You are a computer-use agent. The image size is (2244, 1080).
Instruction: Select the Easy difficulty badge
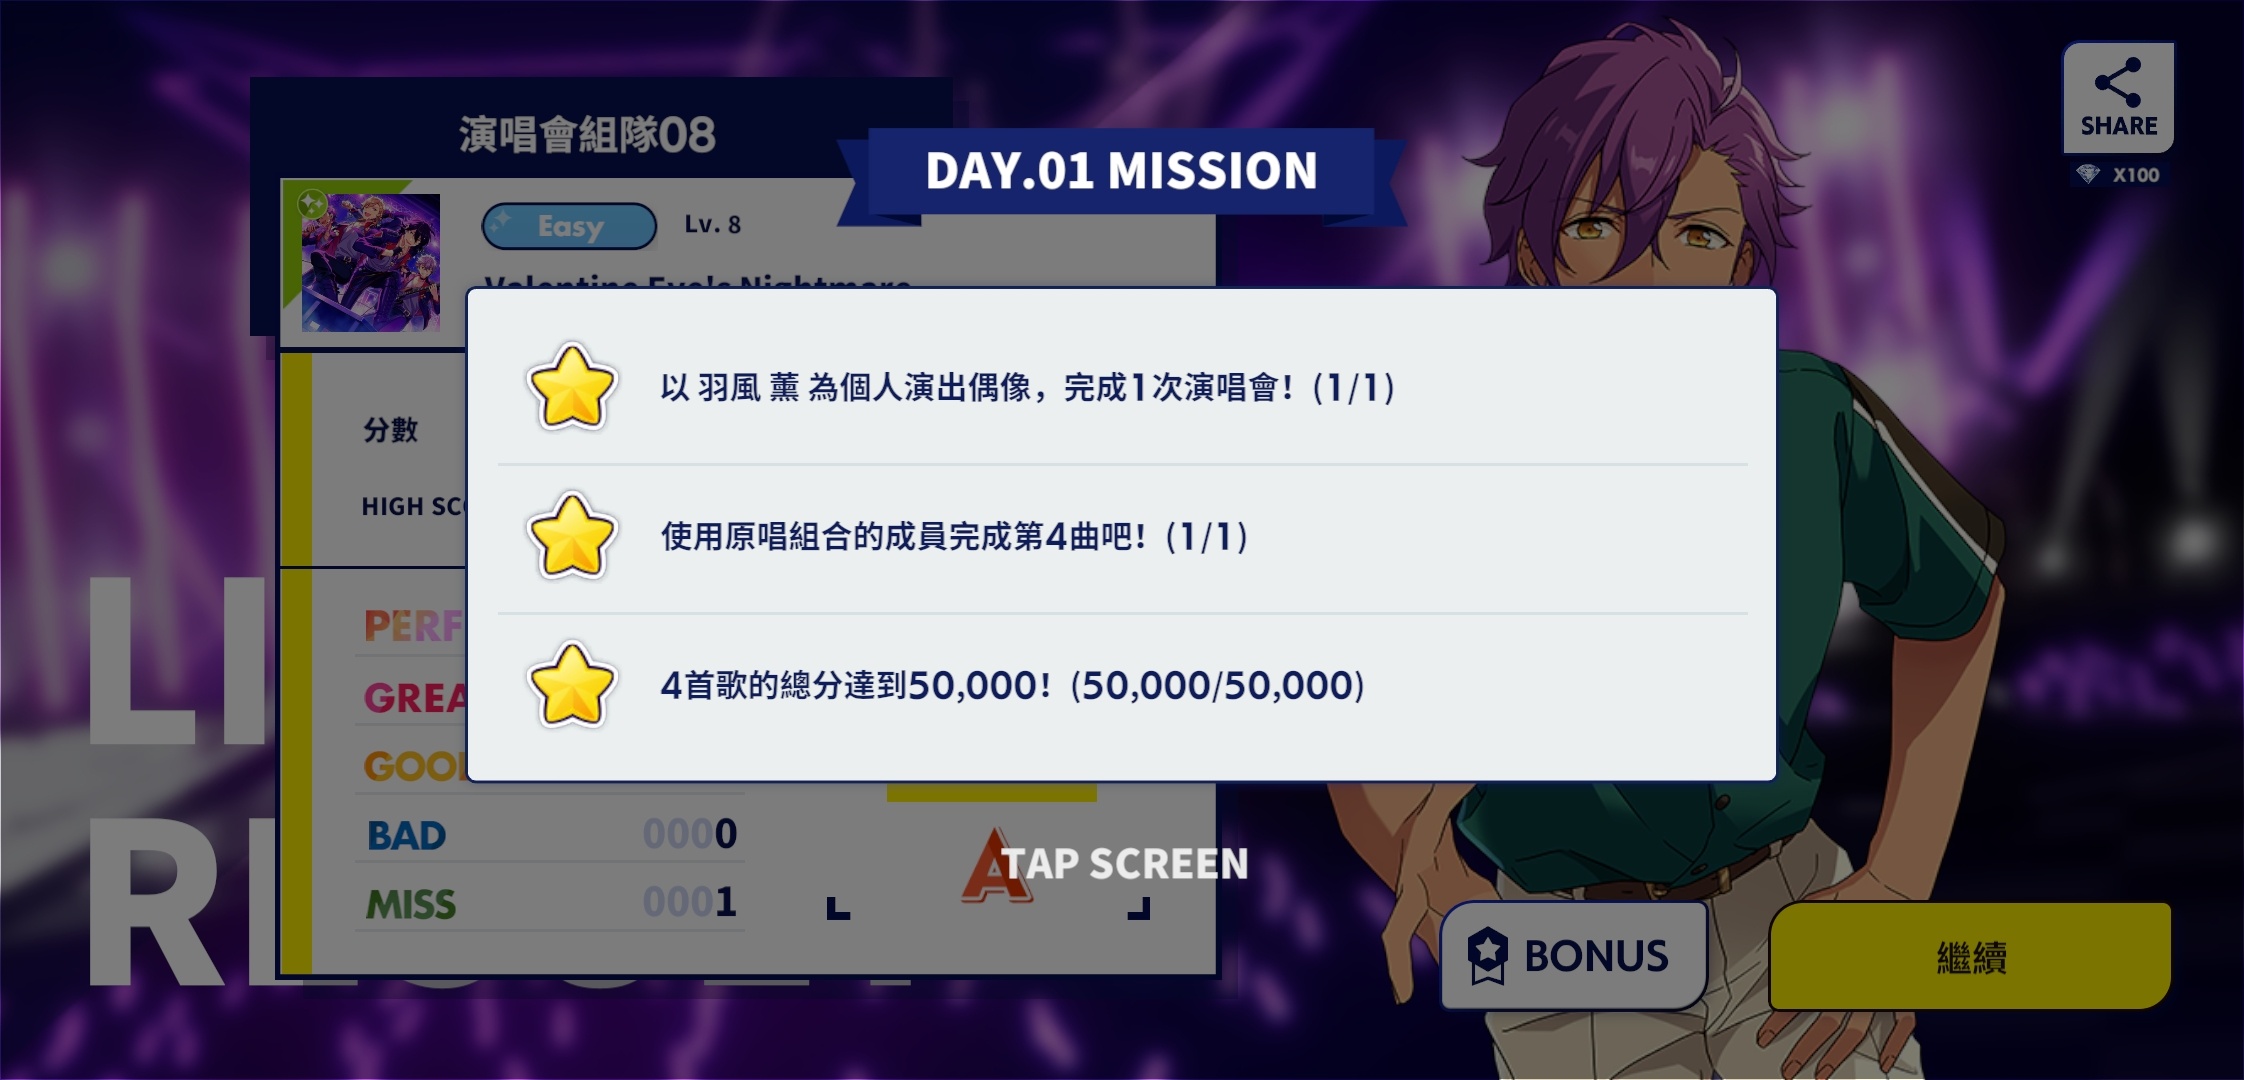point(569,226)
